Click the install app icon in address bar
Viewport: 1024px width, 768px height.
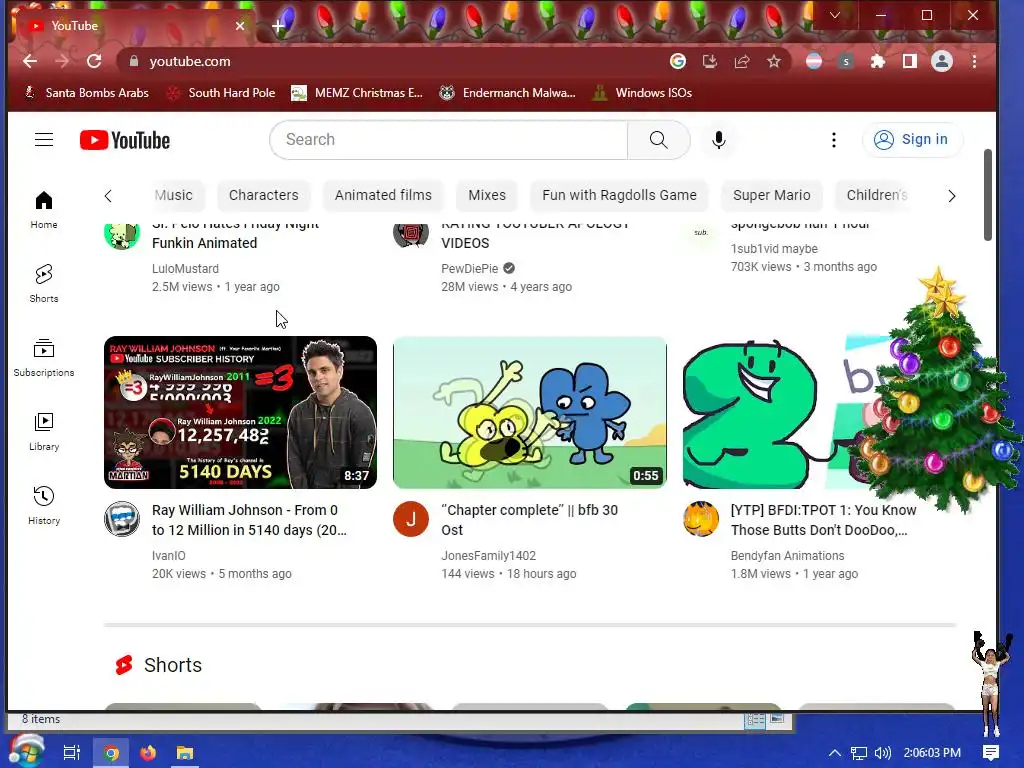tap(710, 61)
